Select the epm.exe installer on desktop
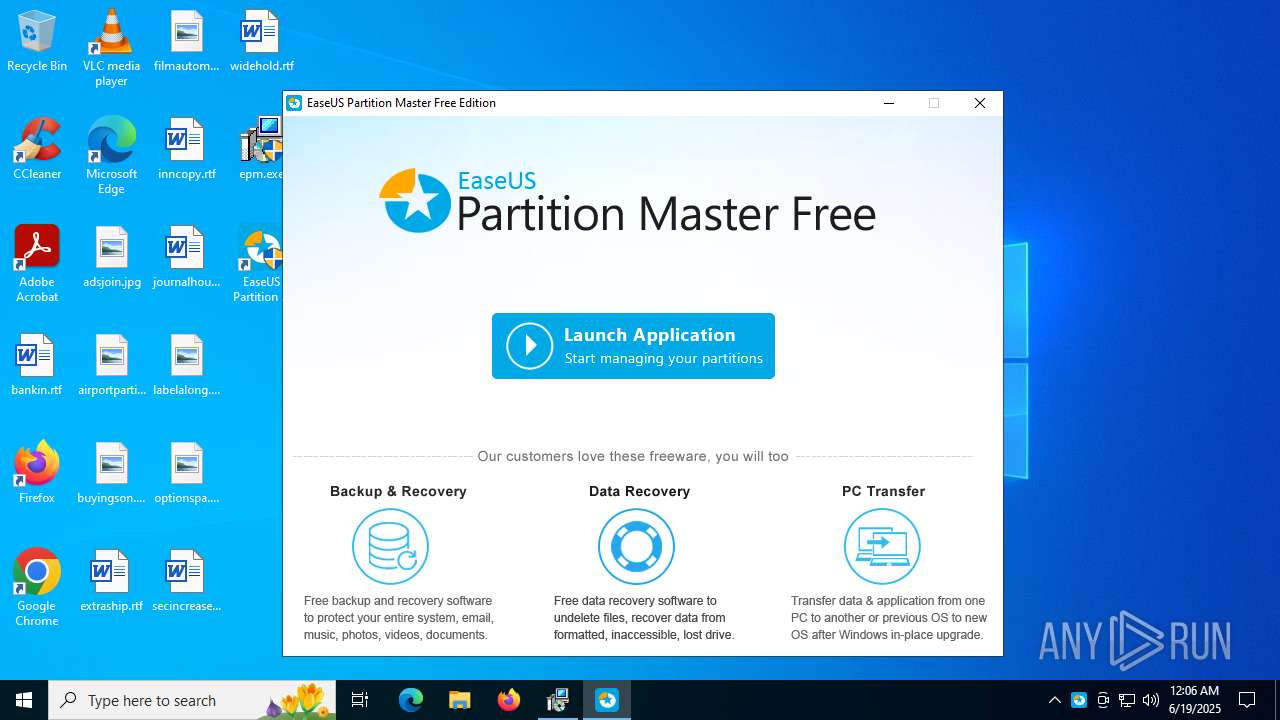The image size is (1280, 720). coord(261,150)
